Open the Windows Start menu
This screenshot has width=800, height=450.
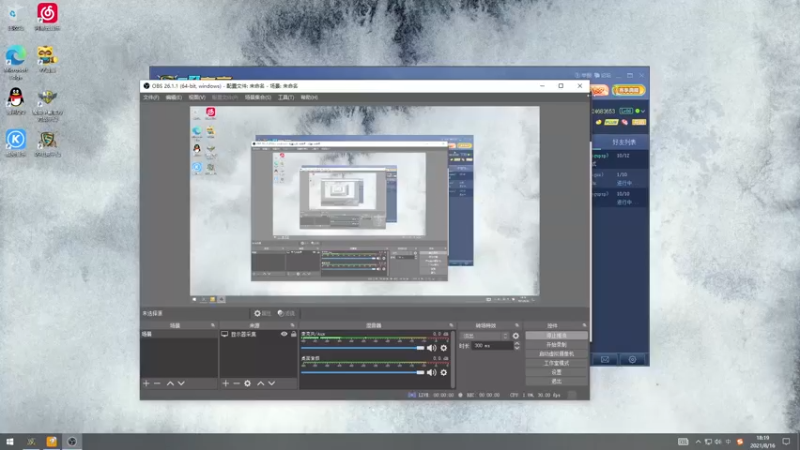coord(10,441)
